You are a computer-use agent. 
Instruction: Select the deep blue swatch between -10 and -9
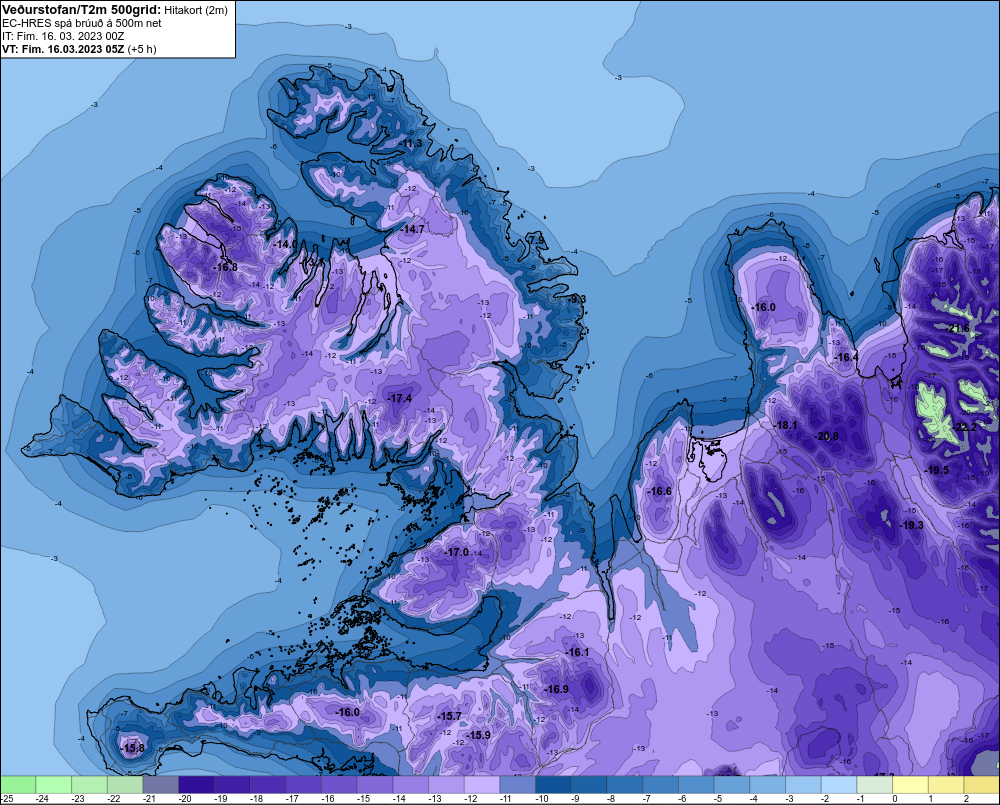554,784
